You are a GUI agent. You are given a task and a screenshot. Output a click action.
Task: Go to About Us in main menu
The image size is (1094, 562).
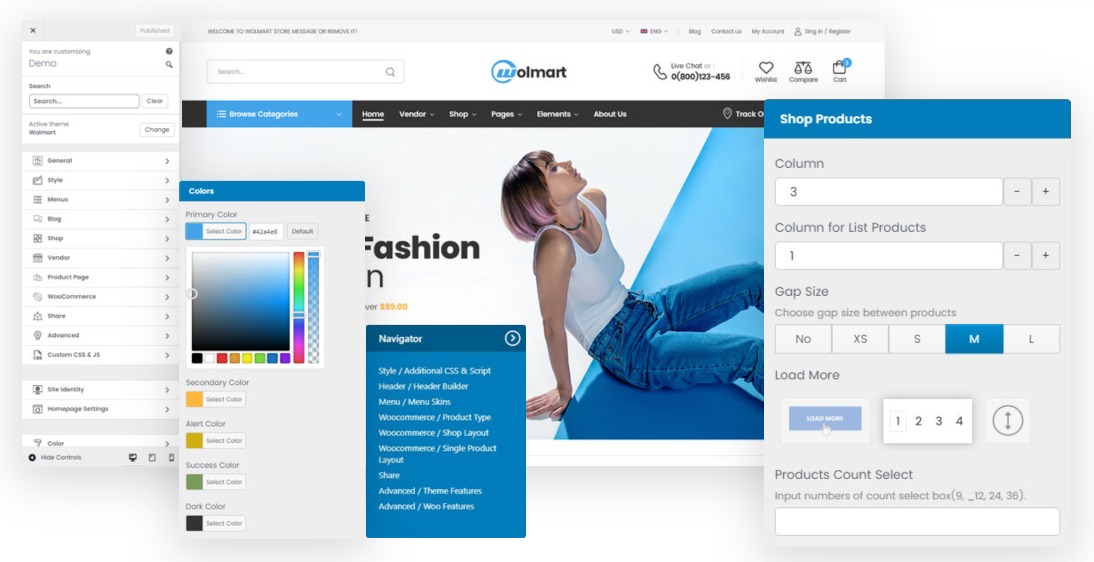coord(610,114)
